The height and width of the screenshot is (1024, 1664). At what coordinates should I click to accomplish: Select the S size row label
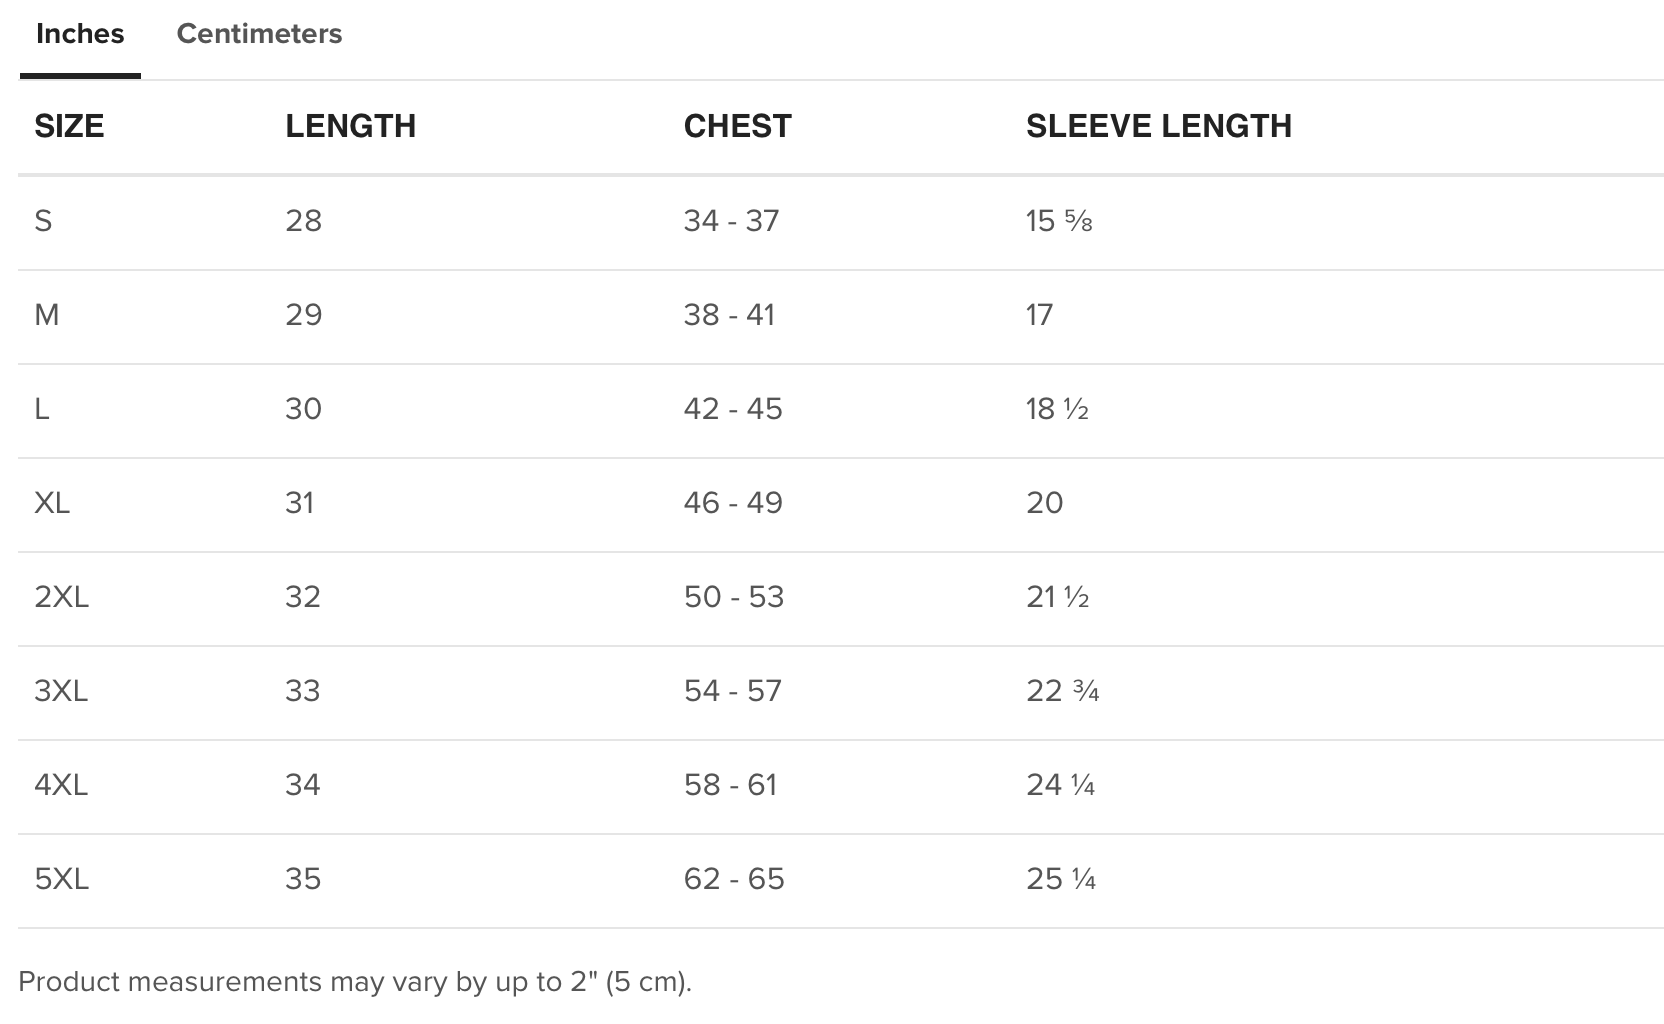click(x=43, y=221)
